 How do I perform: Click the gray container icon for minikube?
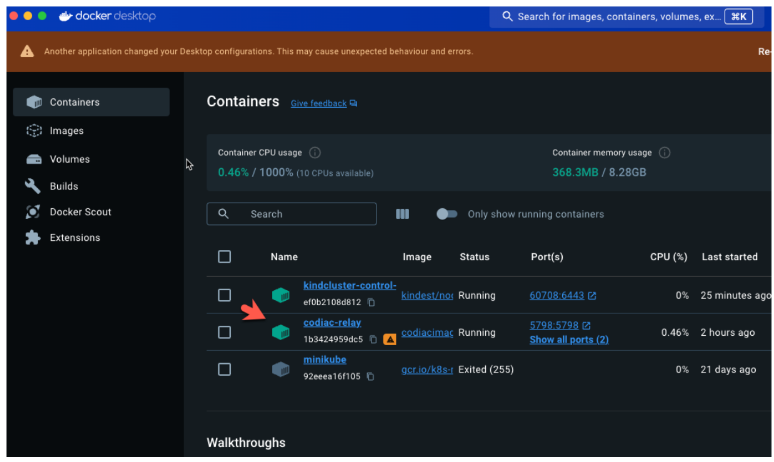[280, 369]
